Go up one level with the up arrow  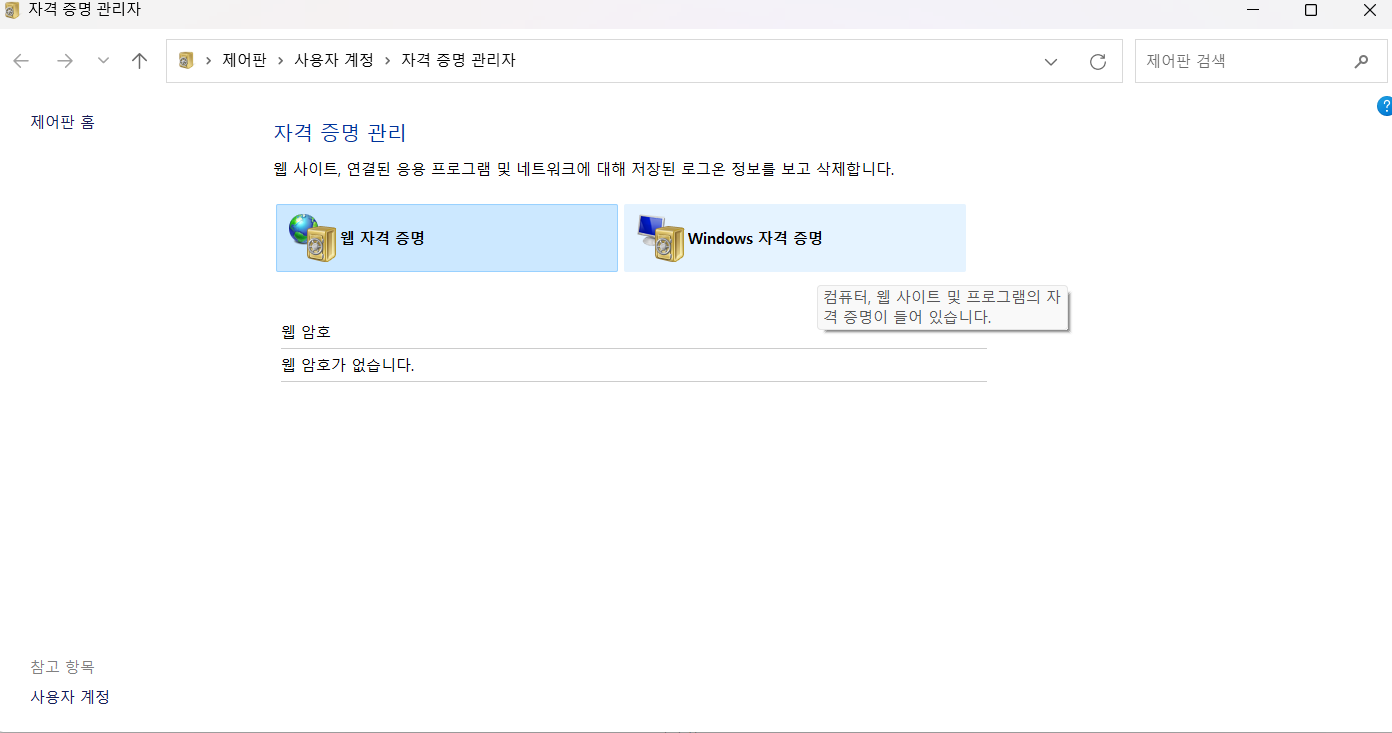pyautogui.click(x=140, y=61)
